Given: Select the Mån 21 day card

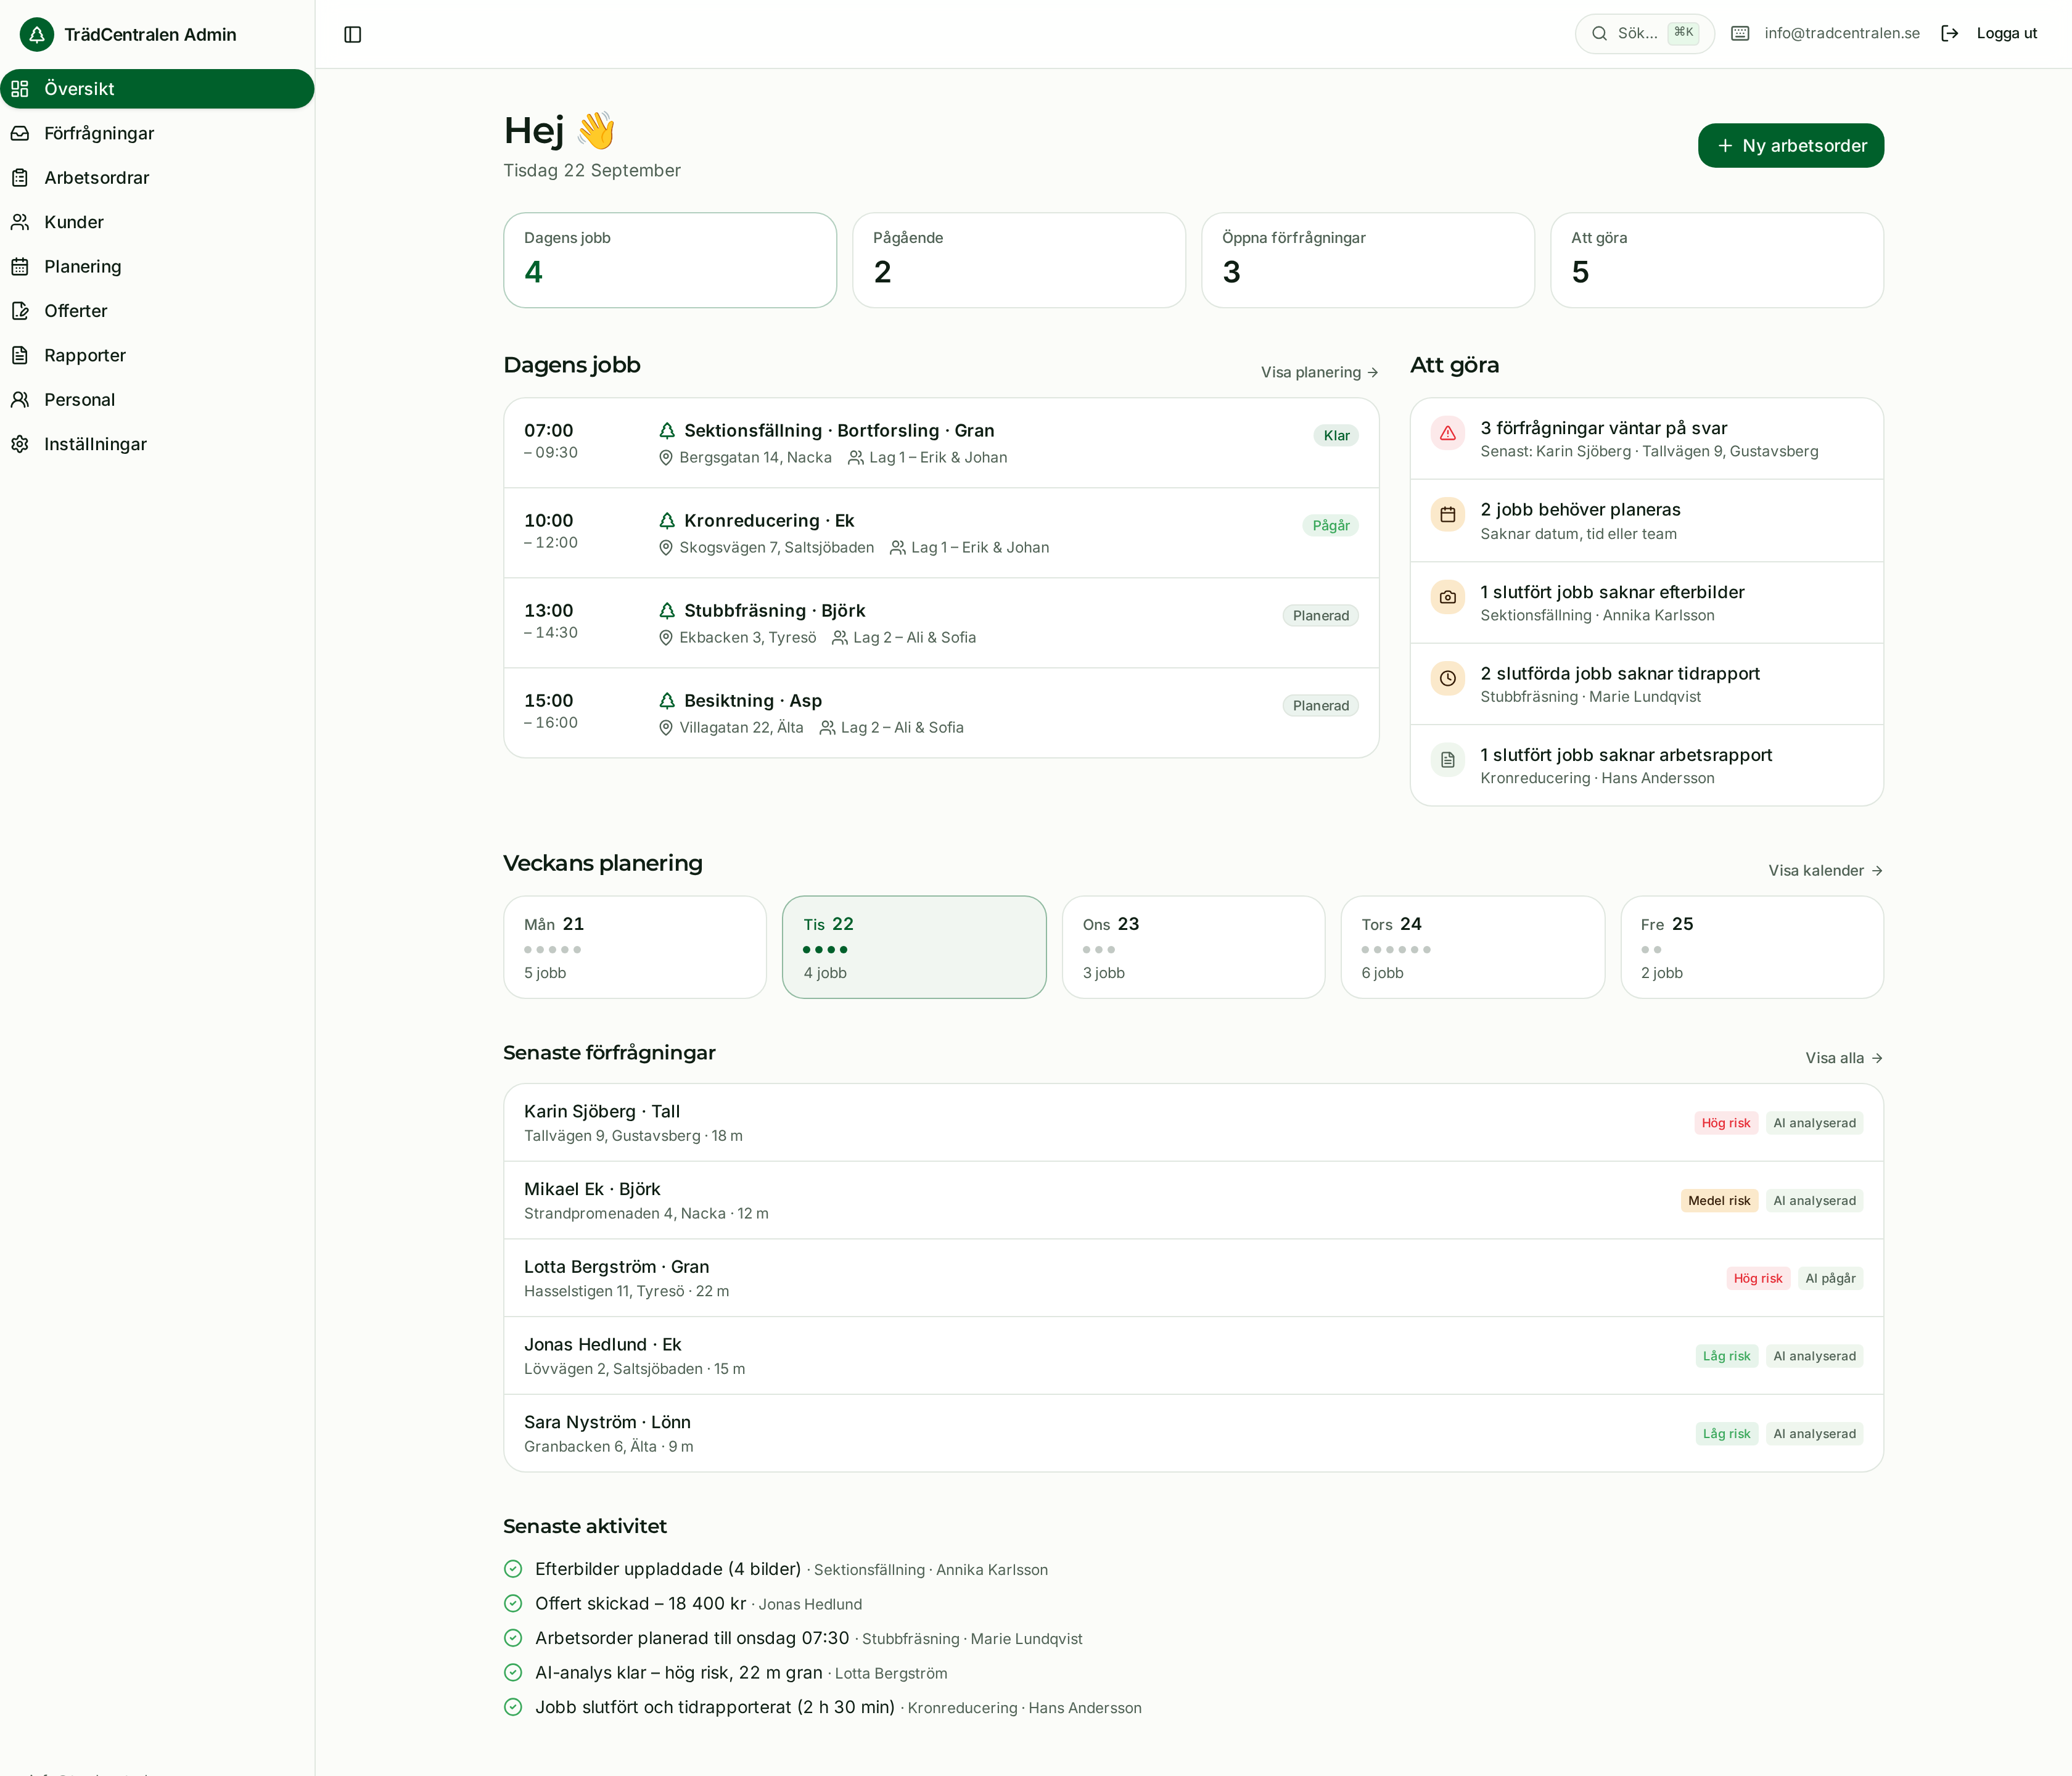Looking at the screenshot, I should tap(635, 947).
